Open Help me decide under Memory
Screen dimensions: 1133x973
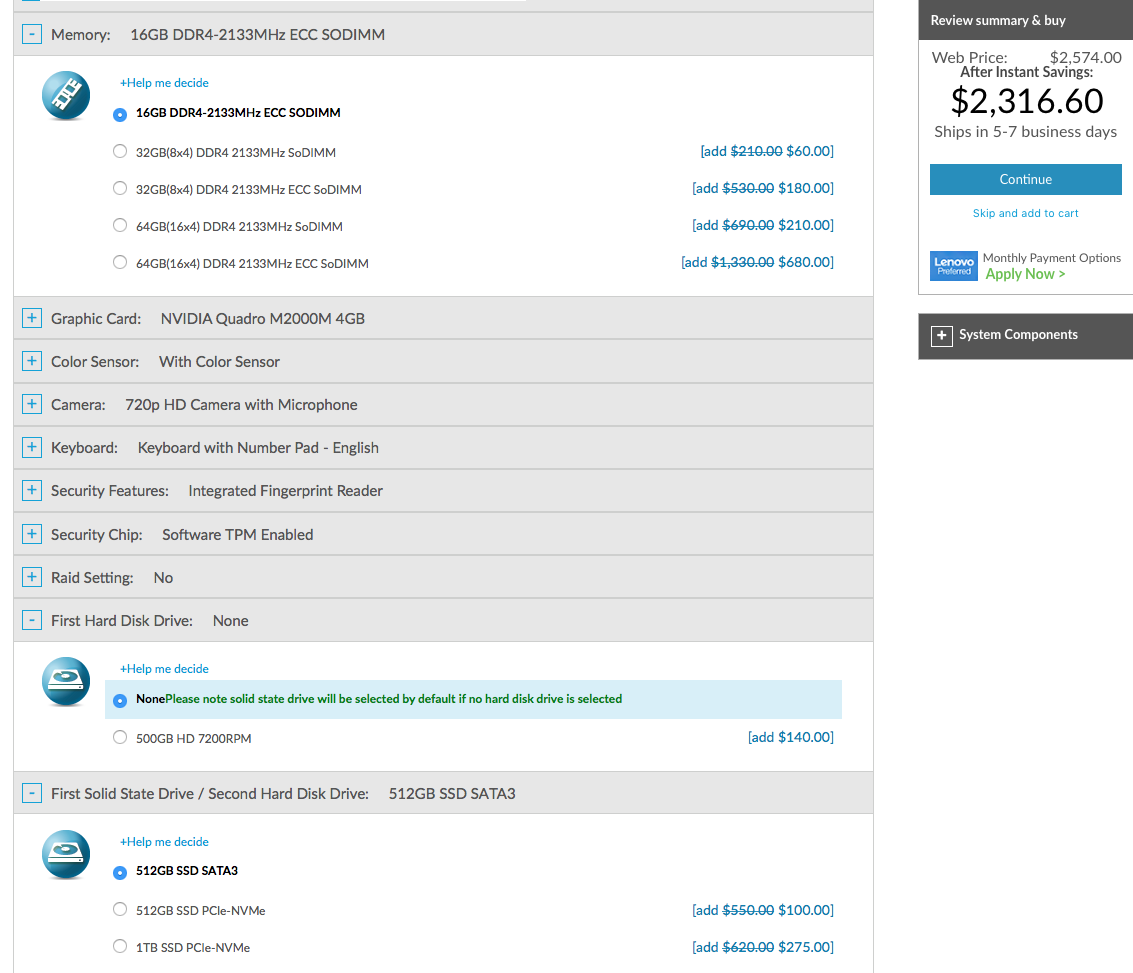click(x=164, y=83)
